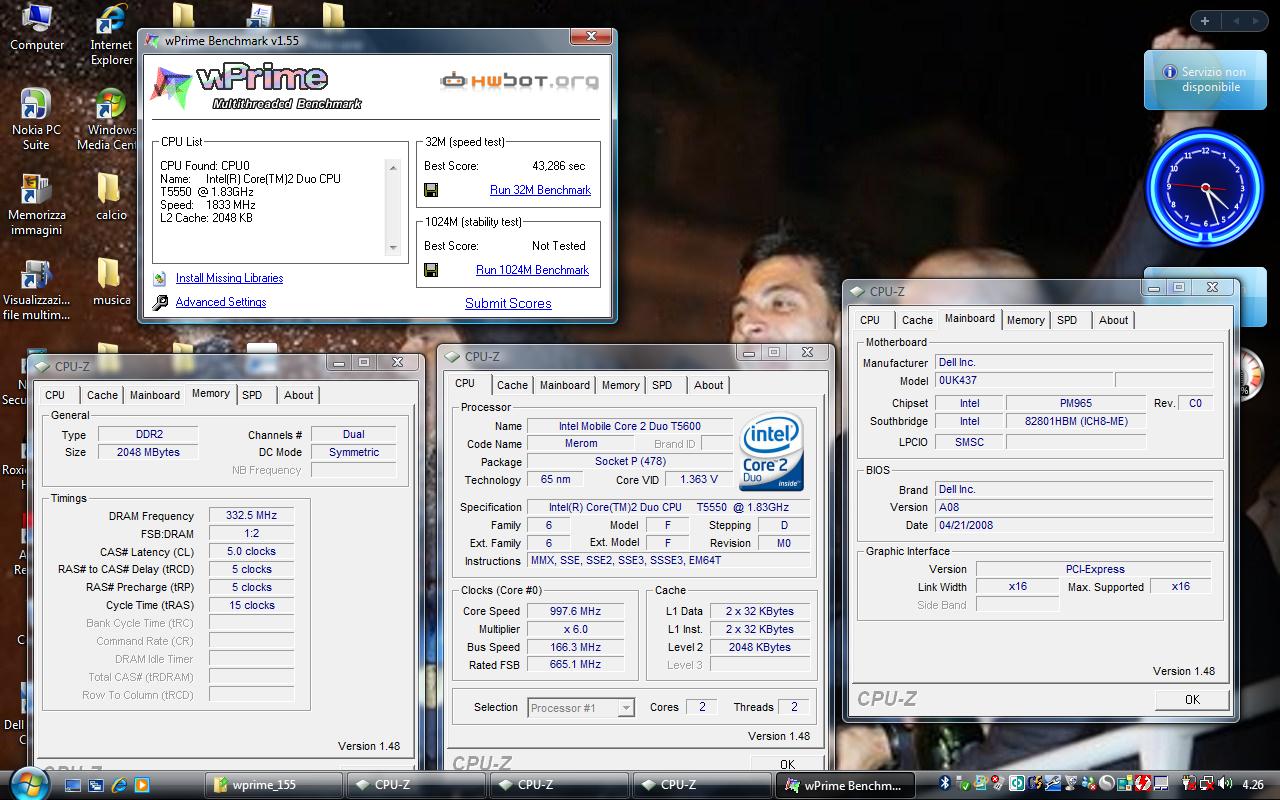Click the save icon beside Run 32M Benchmark
The height and width of the screenshot is (800, 1280).
click(x=431, y=190)
